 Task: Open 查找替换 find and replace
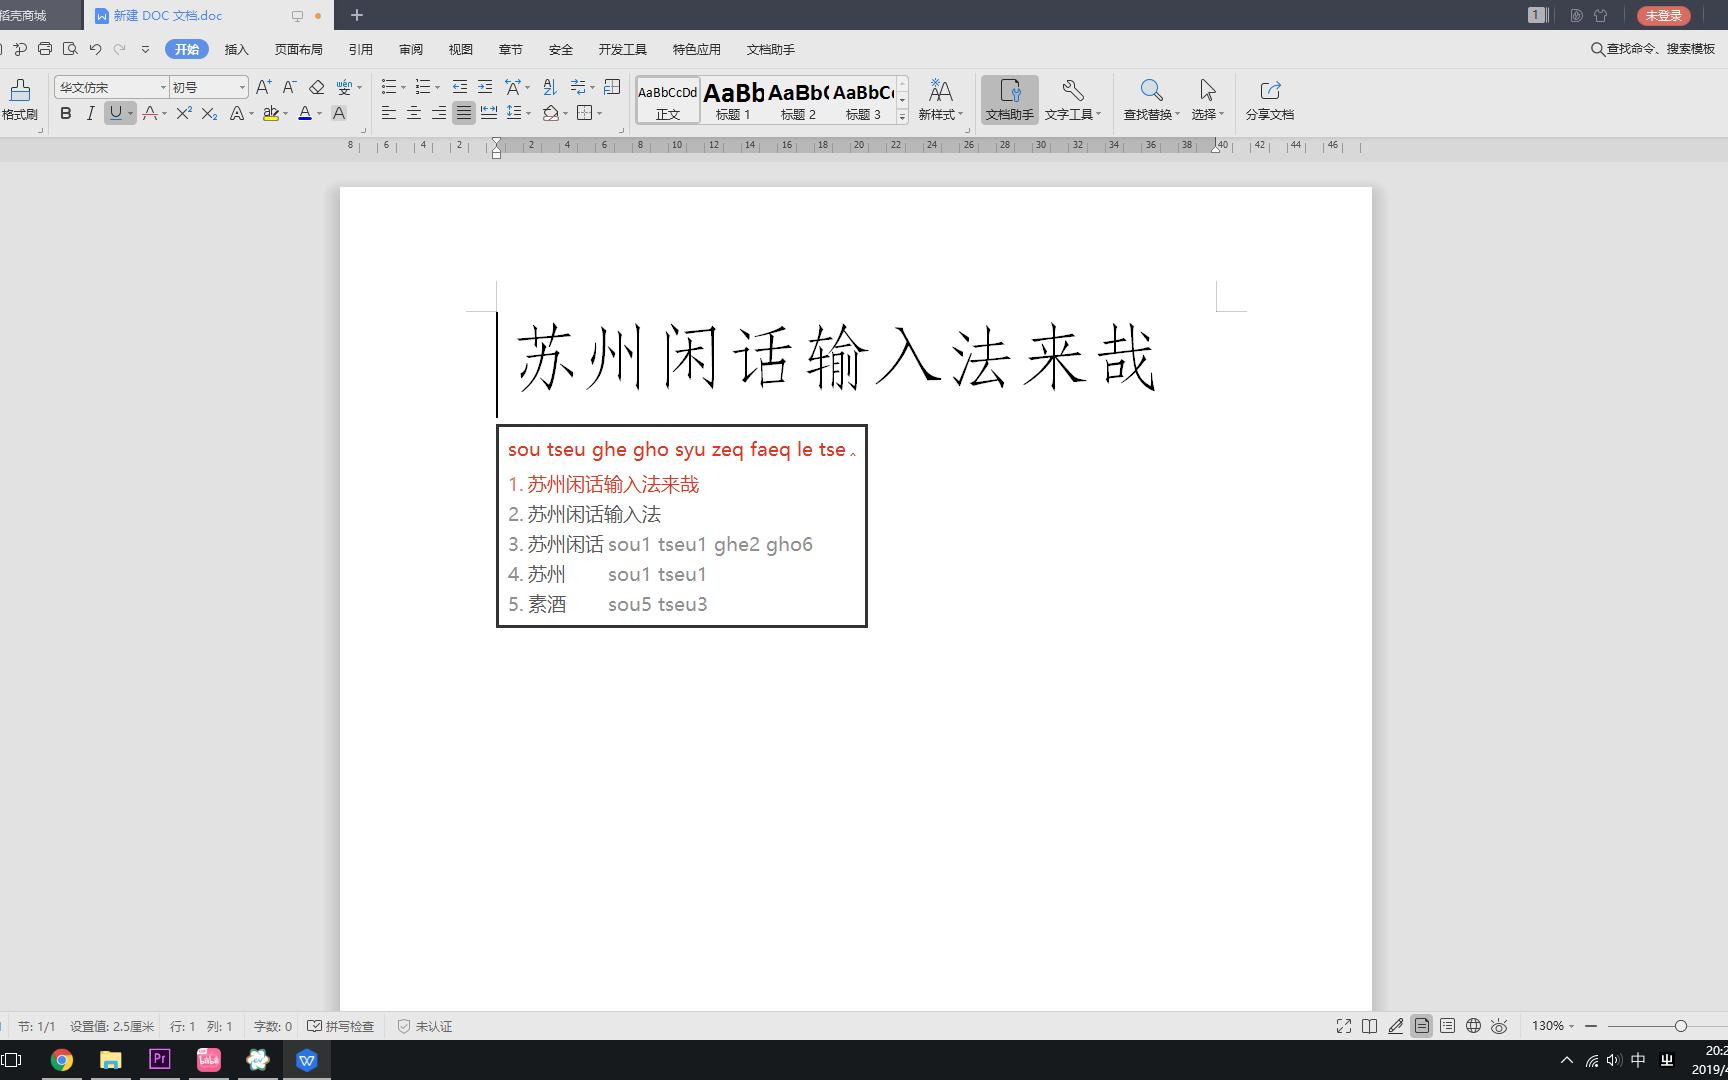click(1151, 100)
